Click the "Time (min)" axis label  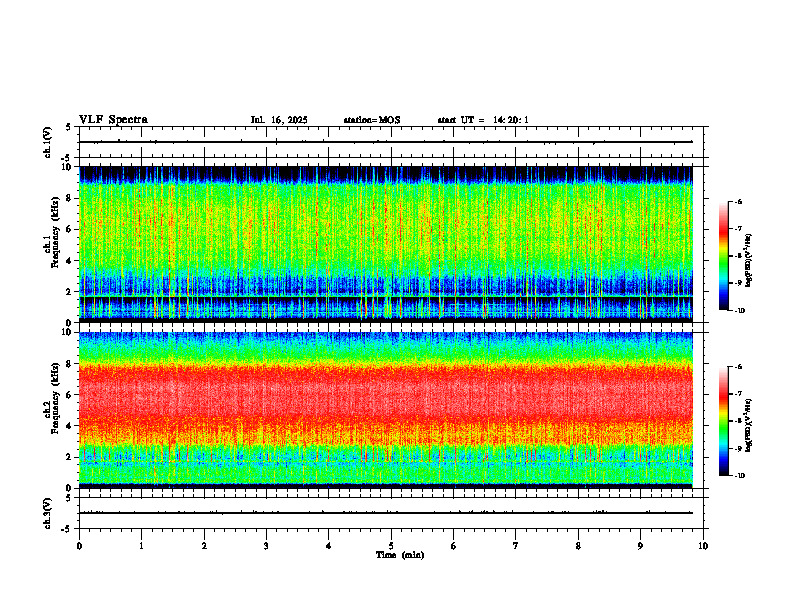tap(400, 555)
